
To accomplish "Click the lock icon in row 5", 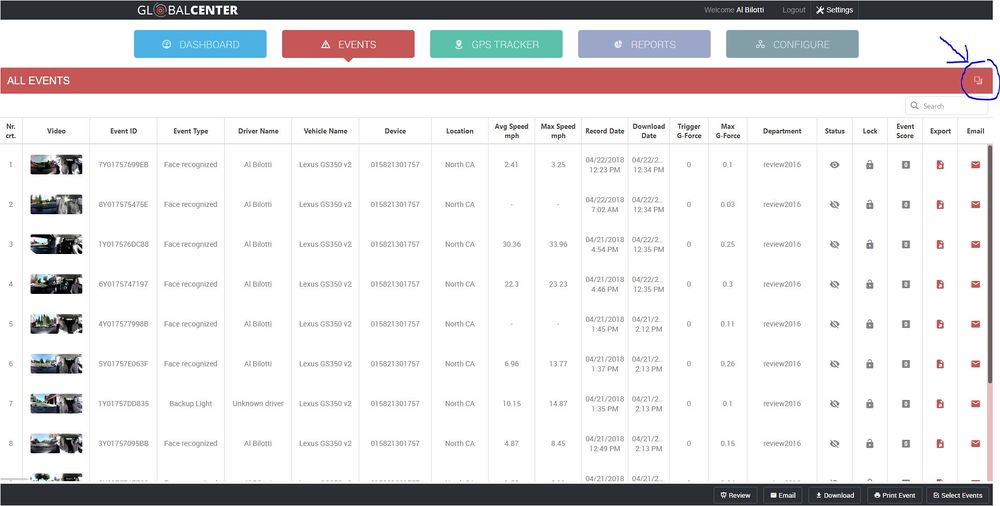I will click(x=870, y=324).
